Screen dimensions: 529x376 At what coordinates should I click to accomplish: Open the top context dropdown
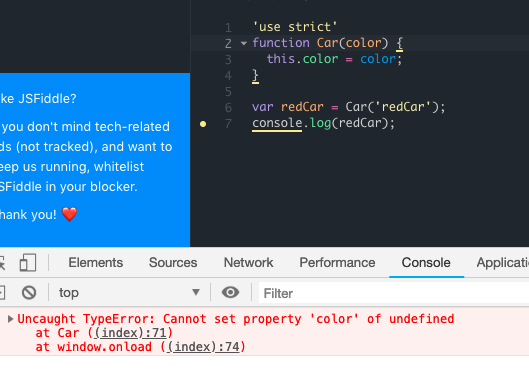point(129,292)
